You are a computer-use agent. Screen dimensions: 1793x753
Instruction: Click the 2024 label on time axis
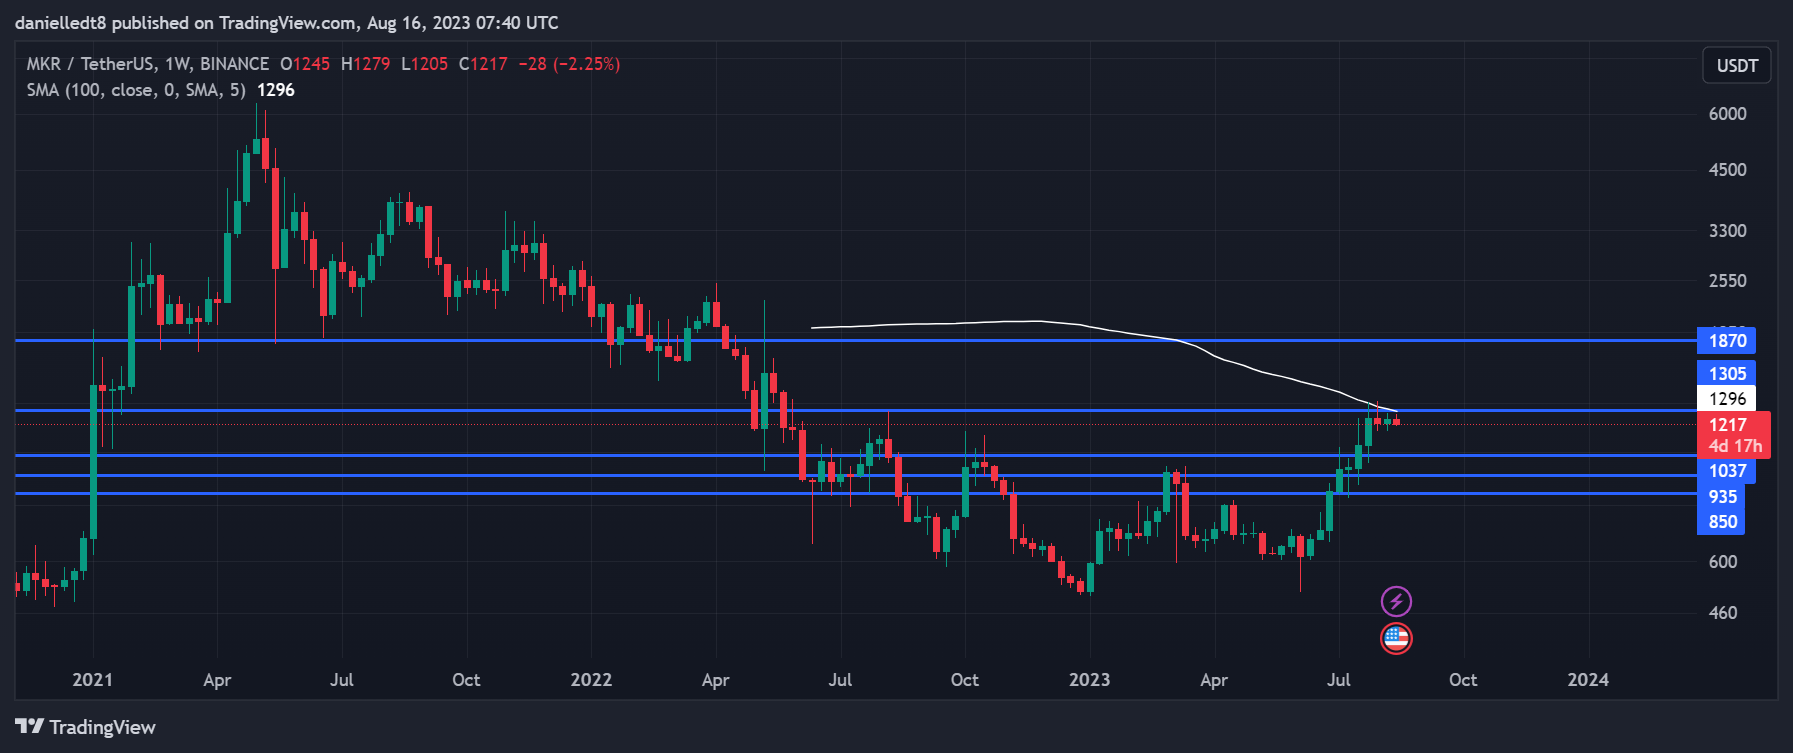point(1588,680)
